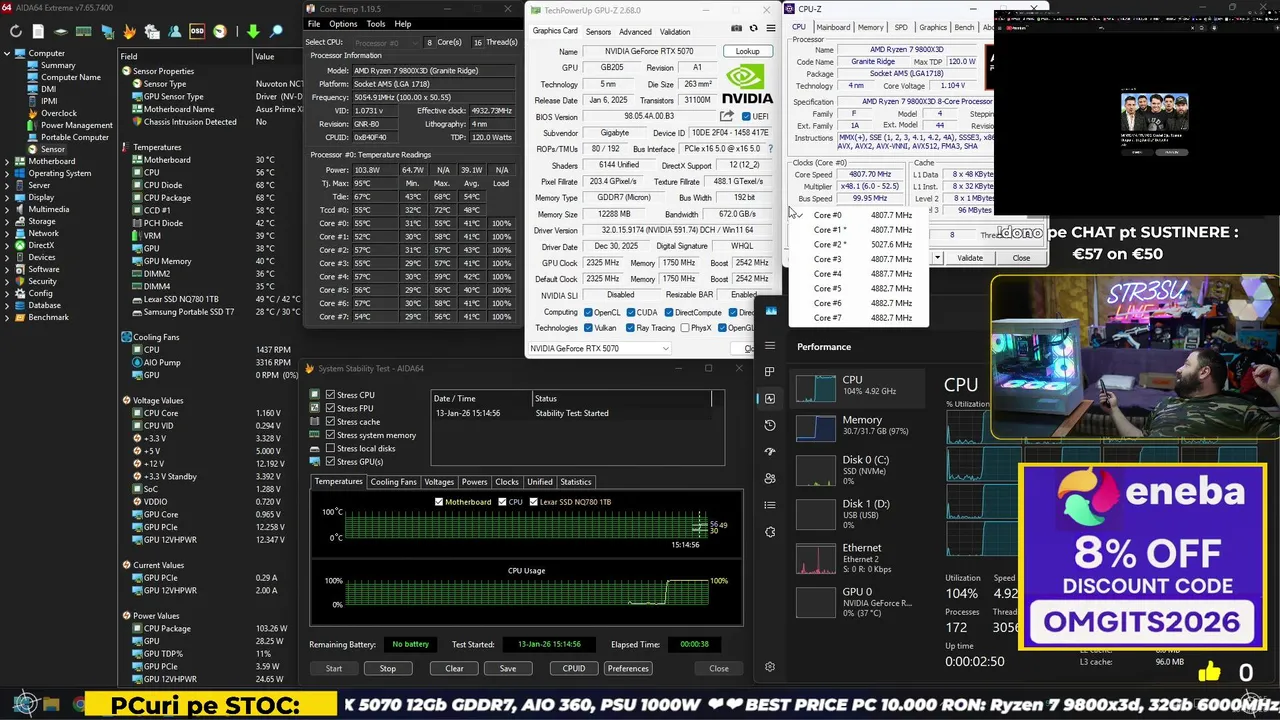Open Task Manager Processes icon
The height and width of the screenshot is (720, 1280).
click(x=770, y=372)
